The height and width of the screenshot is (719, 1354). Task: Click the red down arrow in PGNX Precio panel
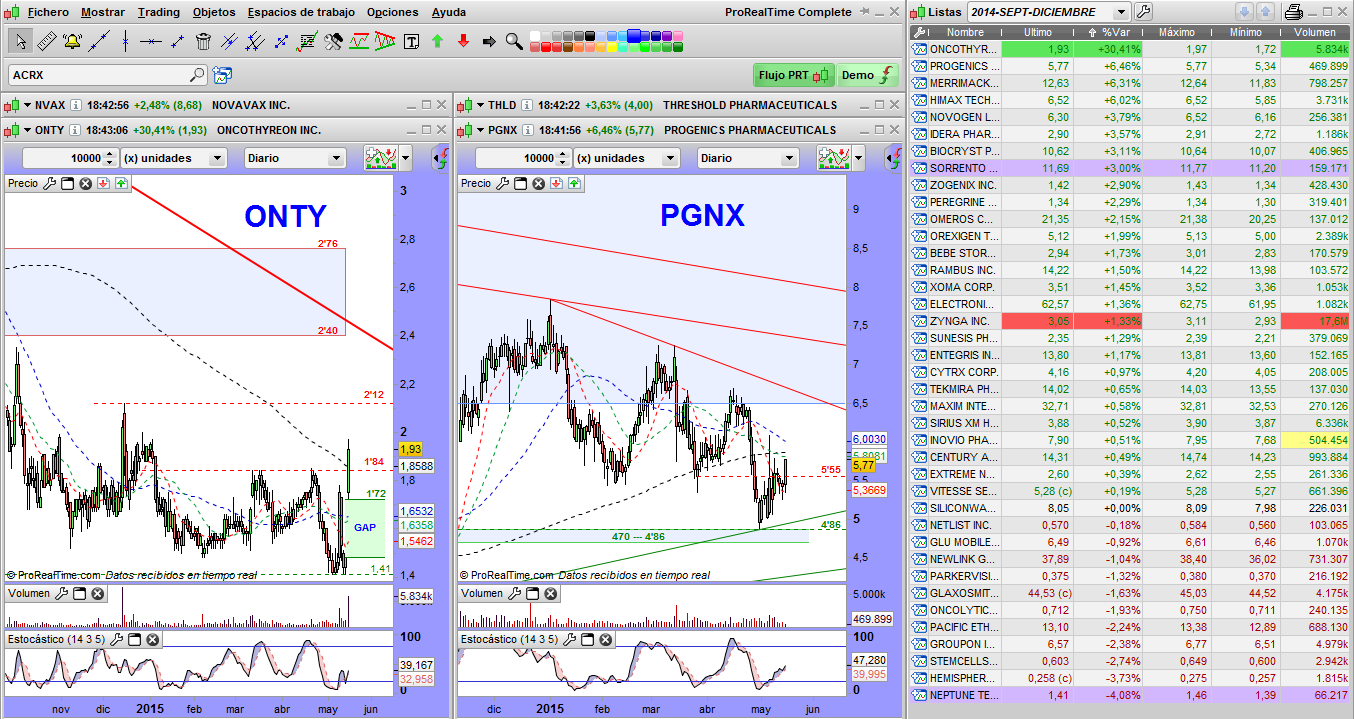tap(556, 183)
